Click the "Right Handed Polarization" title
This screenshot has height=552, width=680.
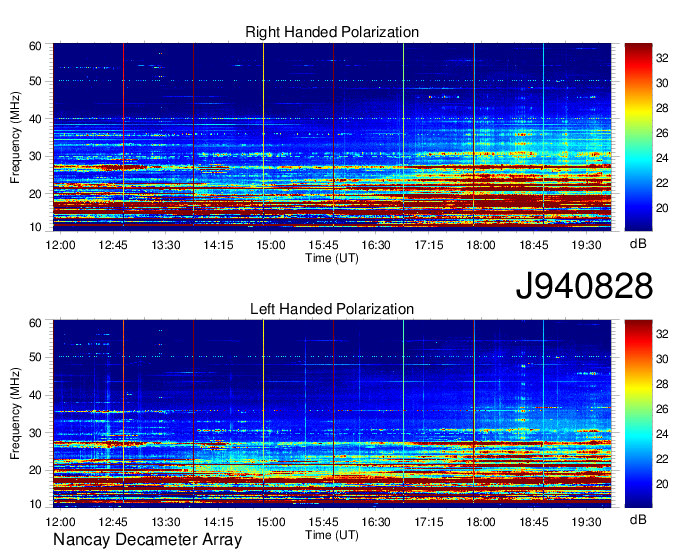tap(332, 32)
